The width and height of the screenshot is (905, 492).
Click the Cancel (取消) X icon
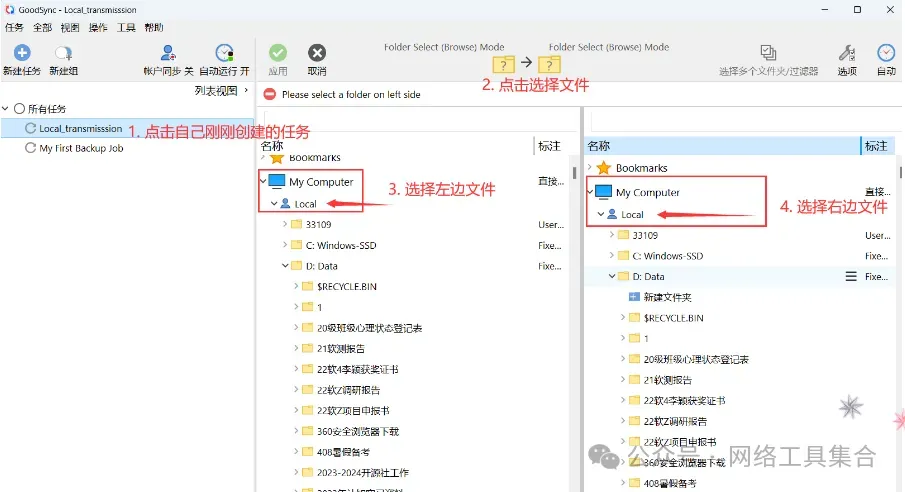tap(317, 53)
